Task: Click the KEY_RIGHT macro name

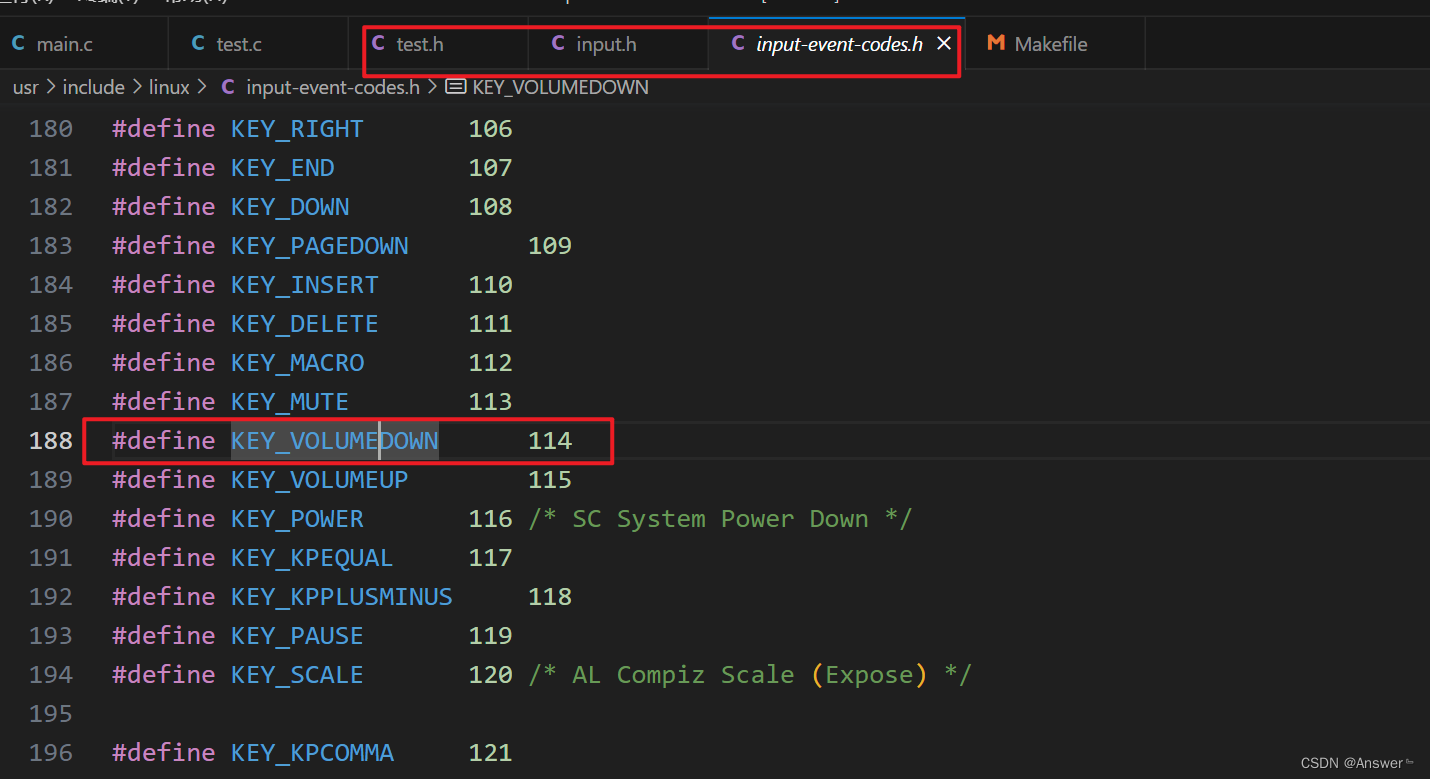Action: point(297,129)
